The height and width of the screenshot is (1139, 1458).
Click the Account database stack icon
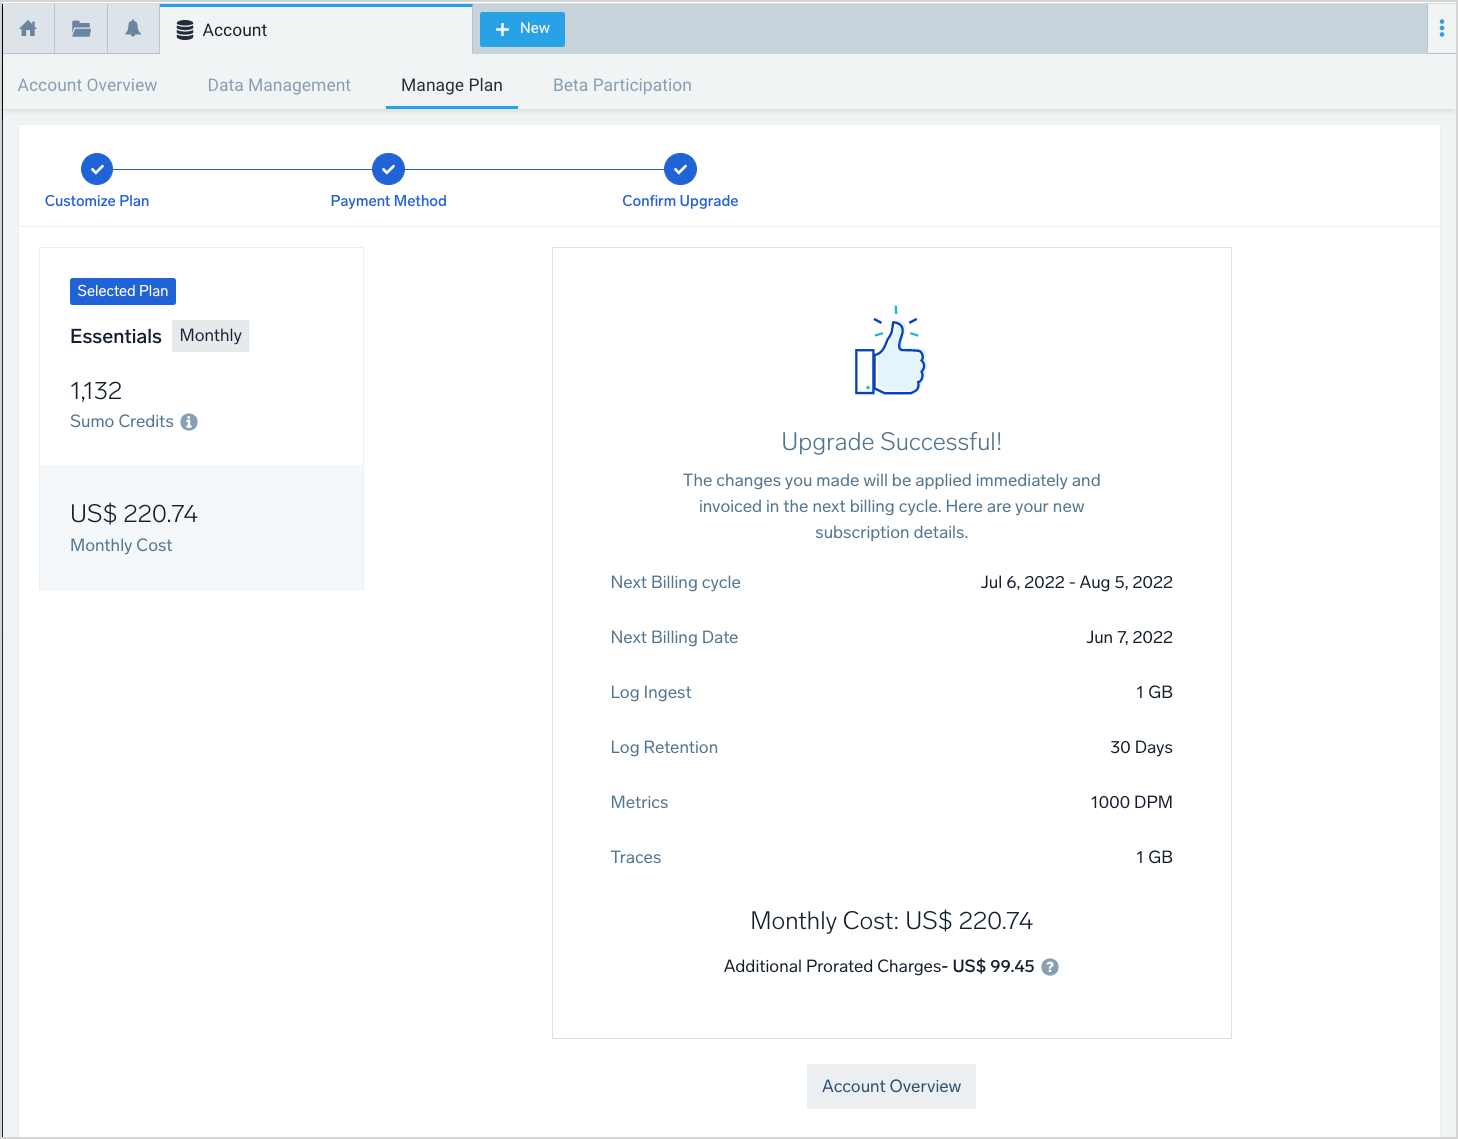[185, 30]
